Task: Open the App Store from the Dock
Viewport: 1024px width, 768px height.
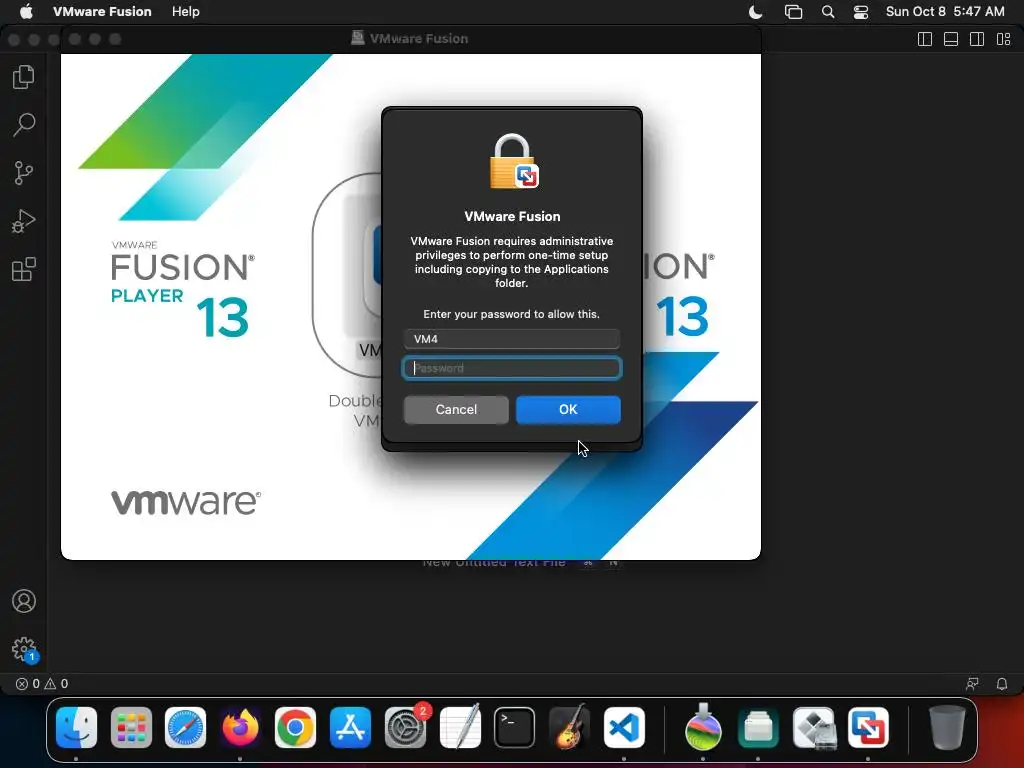Action: pos(350,727)
